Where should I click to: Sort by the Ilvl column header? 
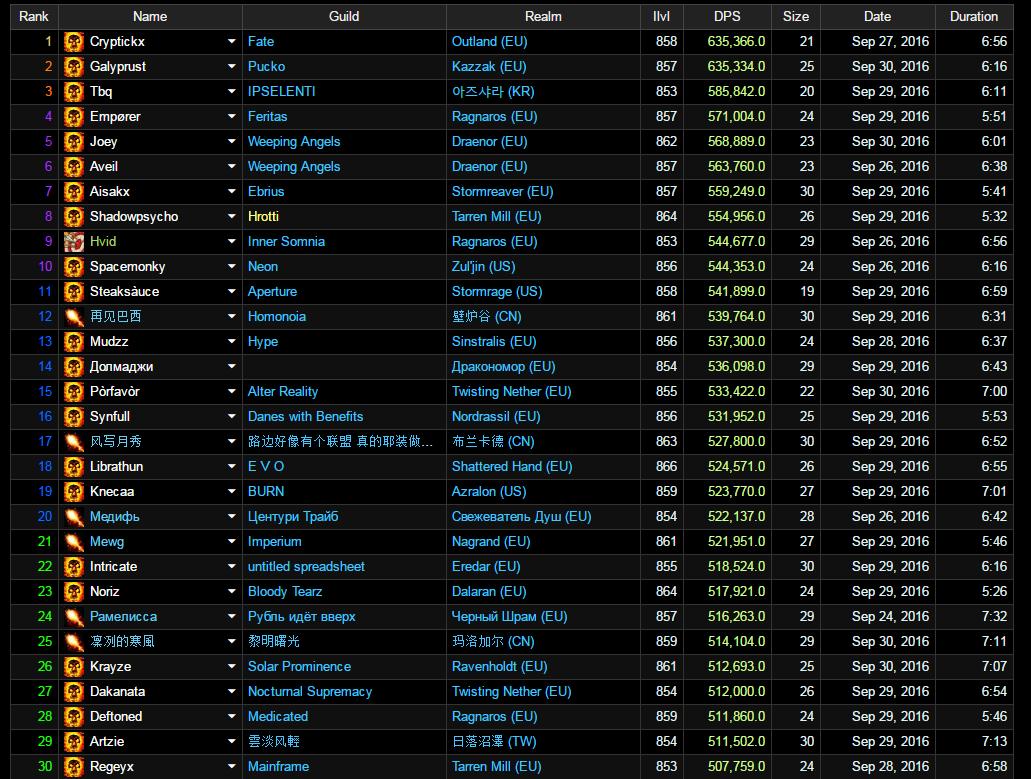point(661,16)
